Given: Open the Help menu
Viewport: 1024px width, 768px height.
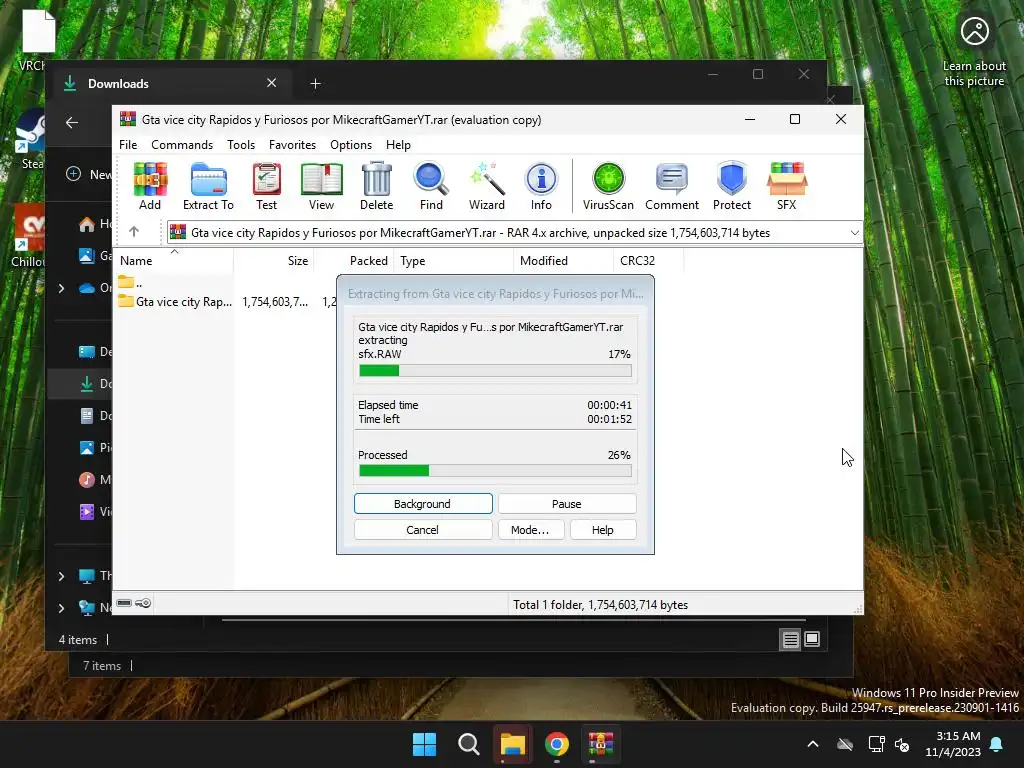Looking at the screenshot, I should click(398, 145).
